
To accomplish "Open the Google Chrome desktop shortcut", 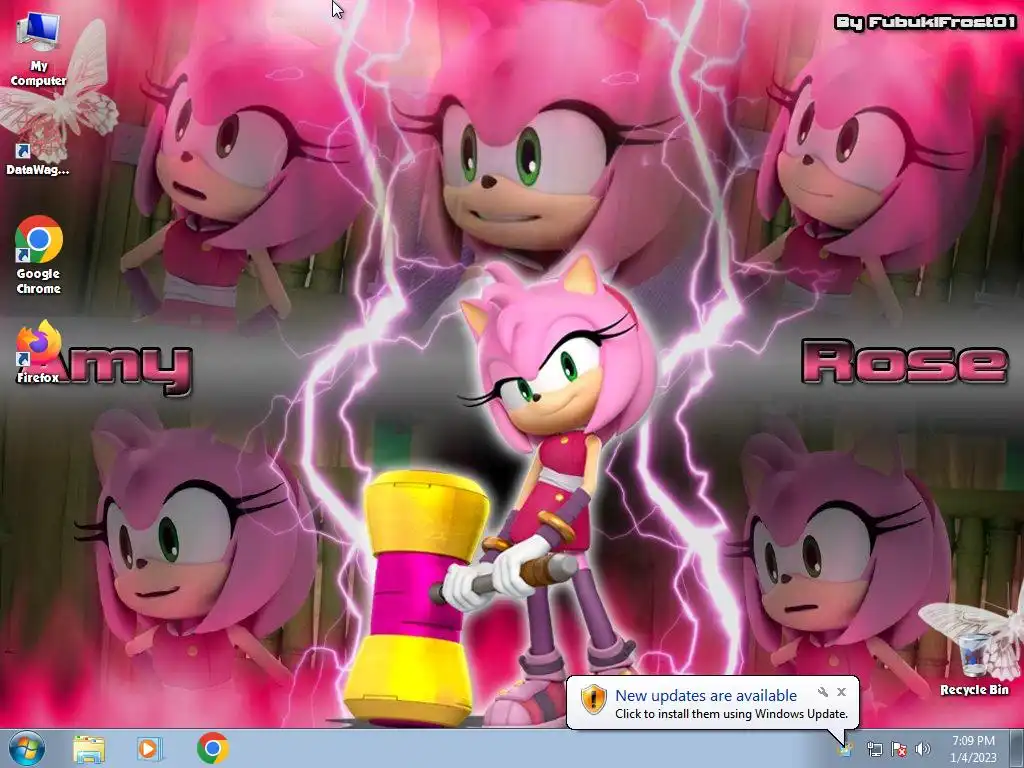I will [x=39, y=255].
